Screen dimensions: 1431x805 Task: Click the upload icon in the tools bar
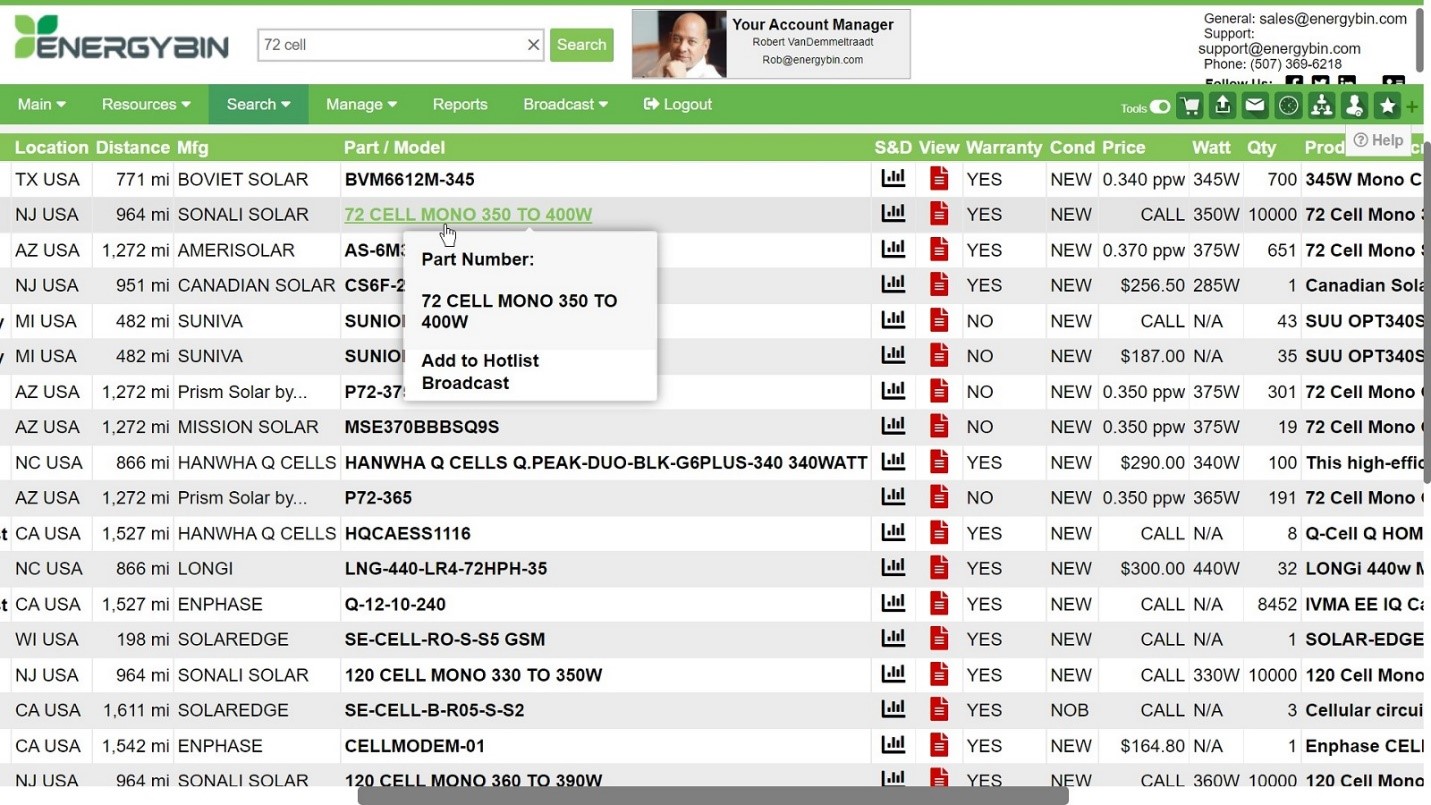[1222, 105]
